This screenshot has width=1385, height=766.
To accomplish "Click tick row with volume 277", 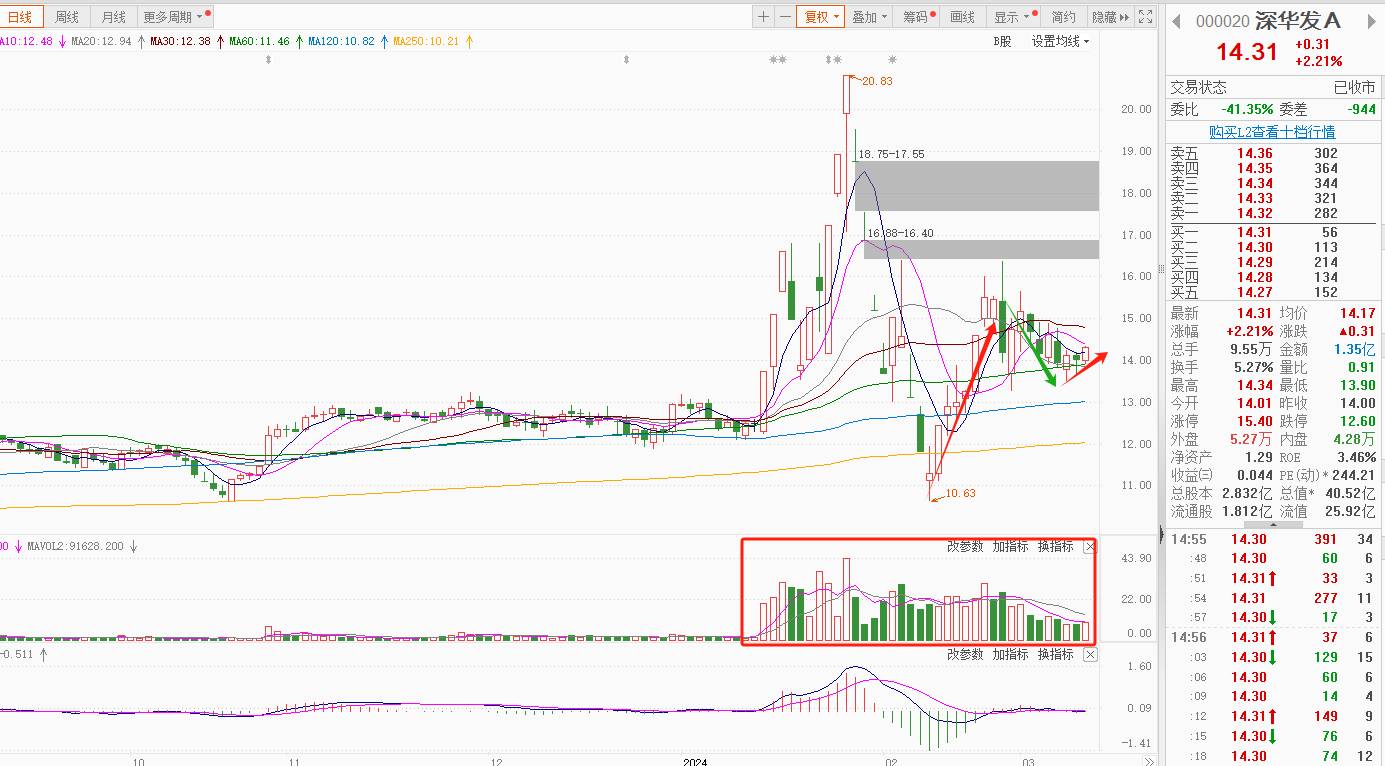I will tap(1272, 598).
